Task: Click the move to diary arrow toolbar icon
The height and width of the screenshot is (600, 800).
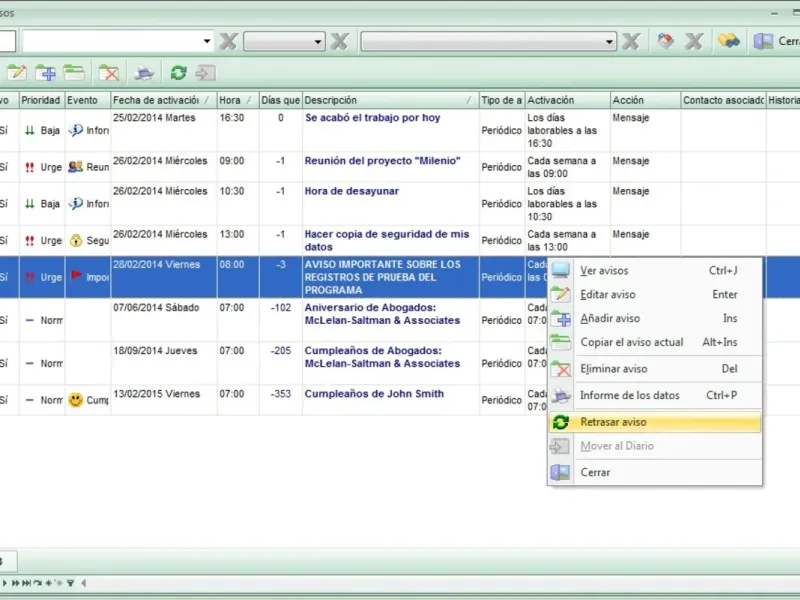Action: point(205,73)
